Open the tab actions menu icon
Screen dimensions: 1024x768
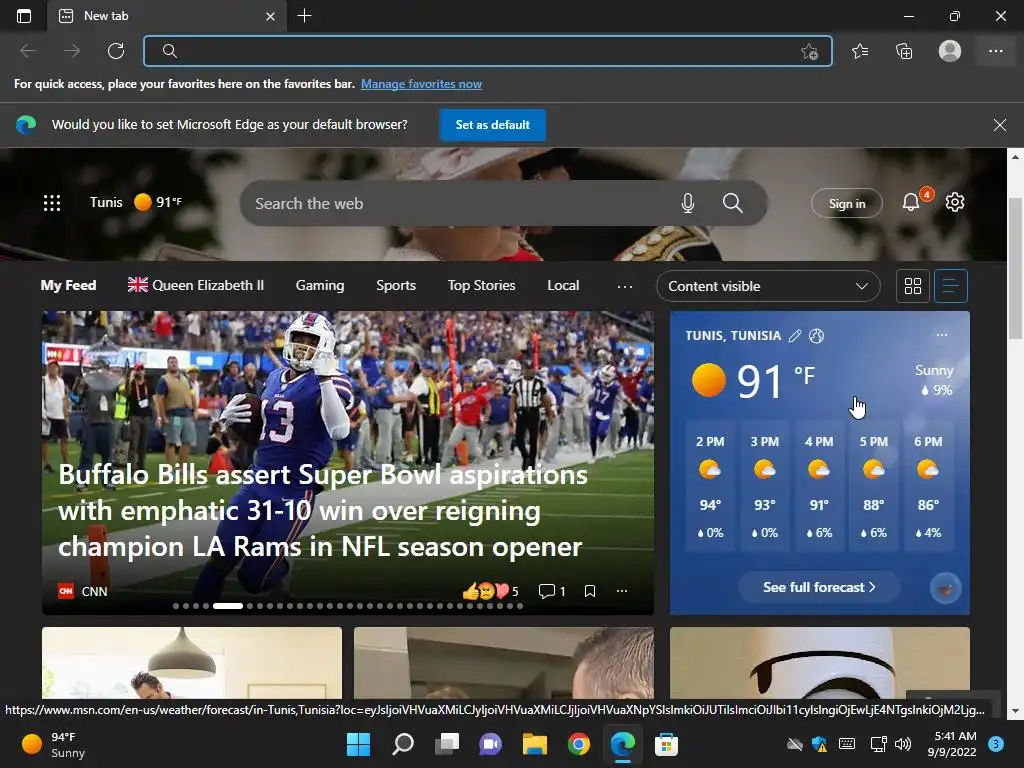click(24, 16)
